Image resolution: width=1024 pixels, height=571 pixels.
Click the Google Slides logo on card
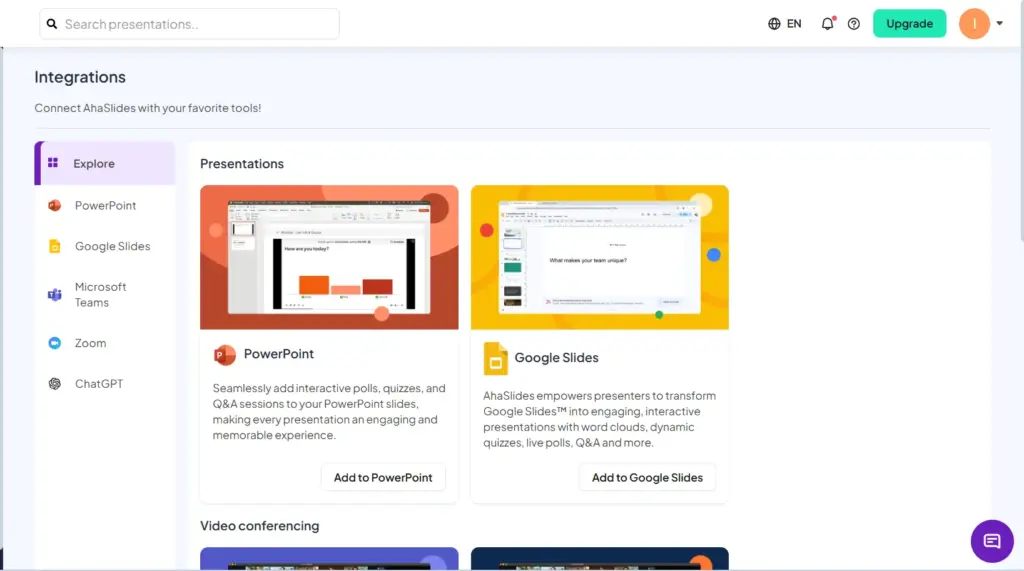496,358
